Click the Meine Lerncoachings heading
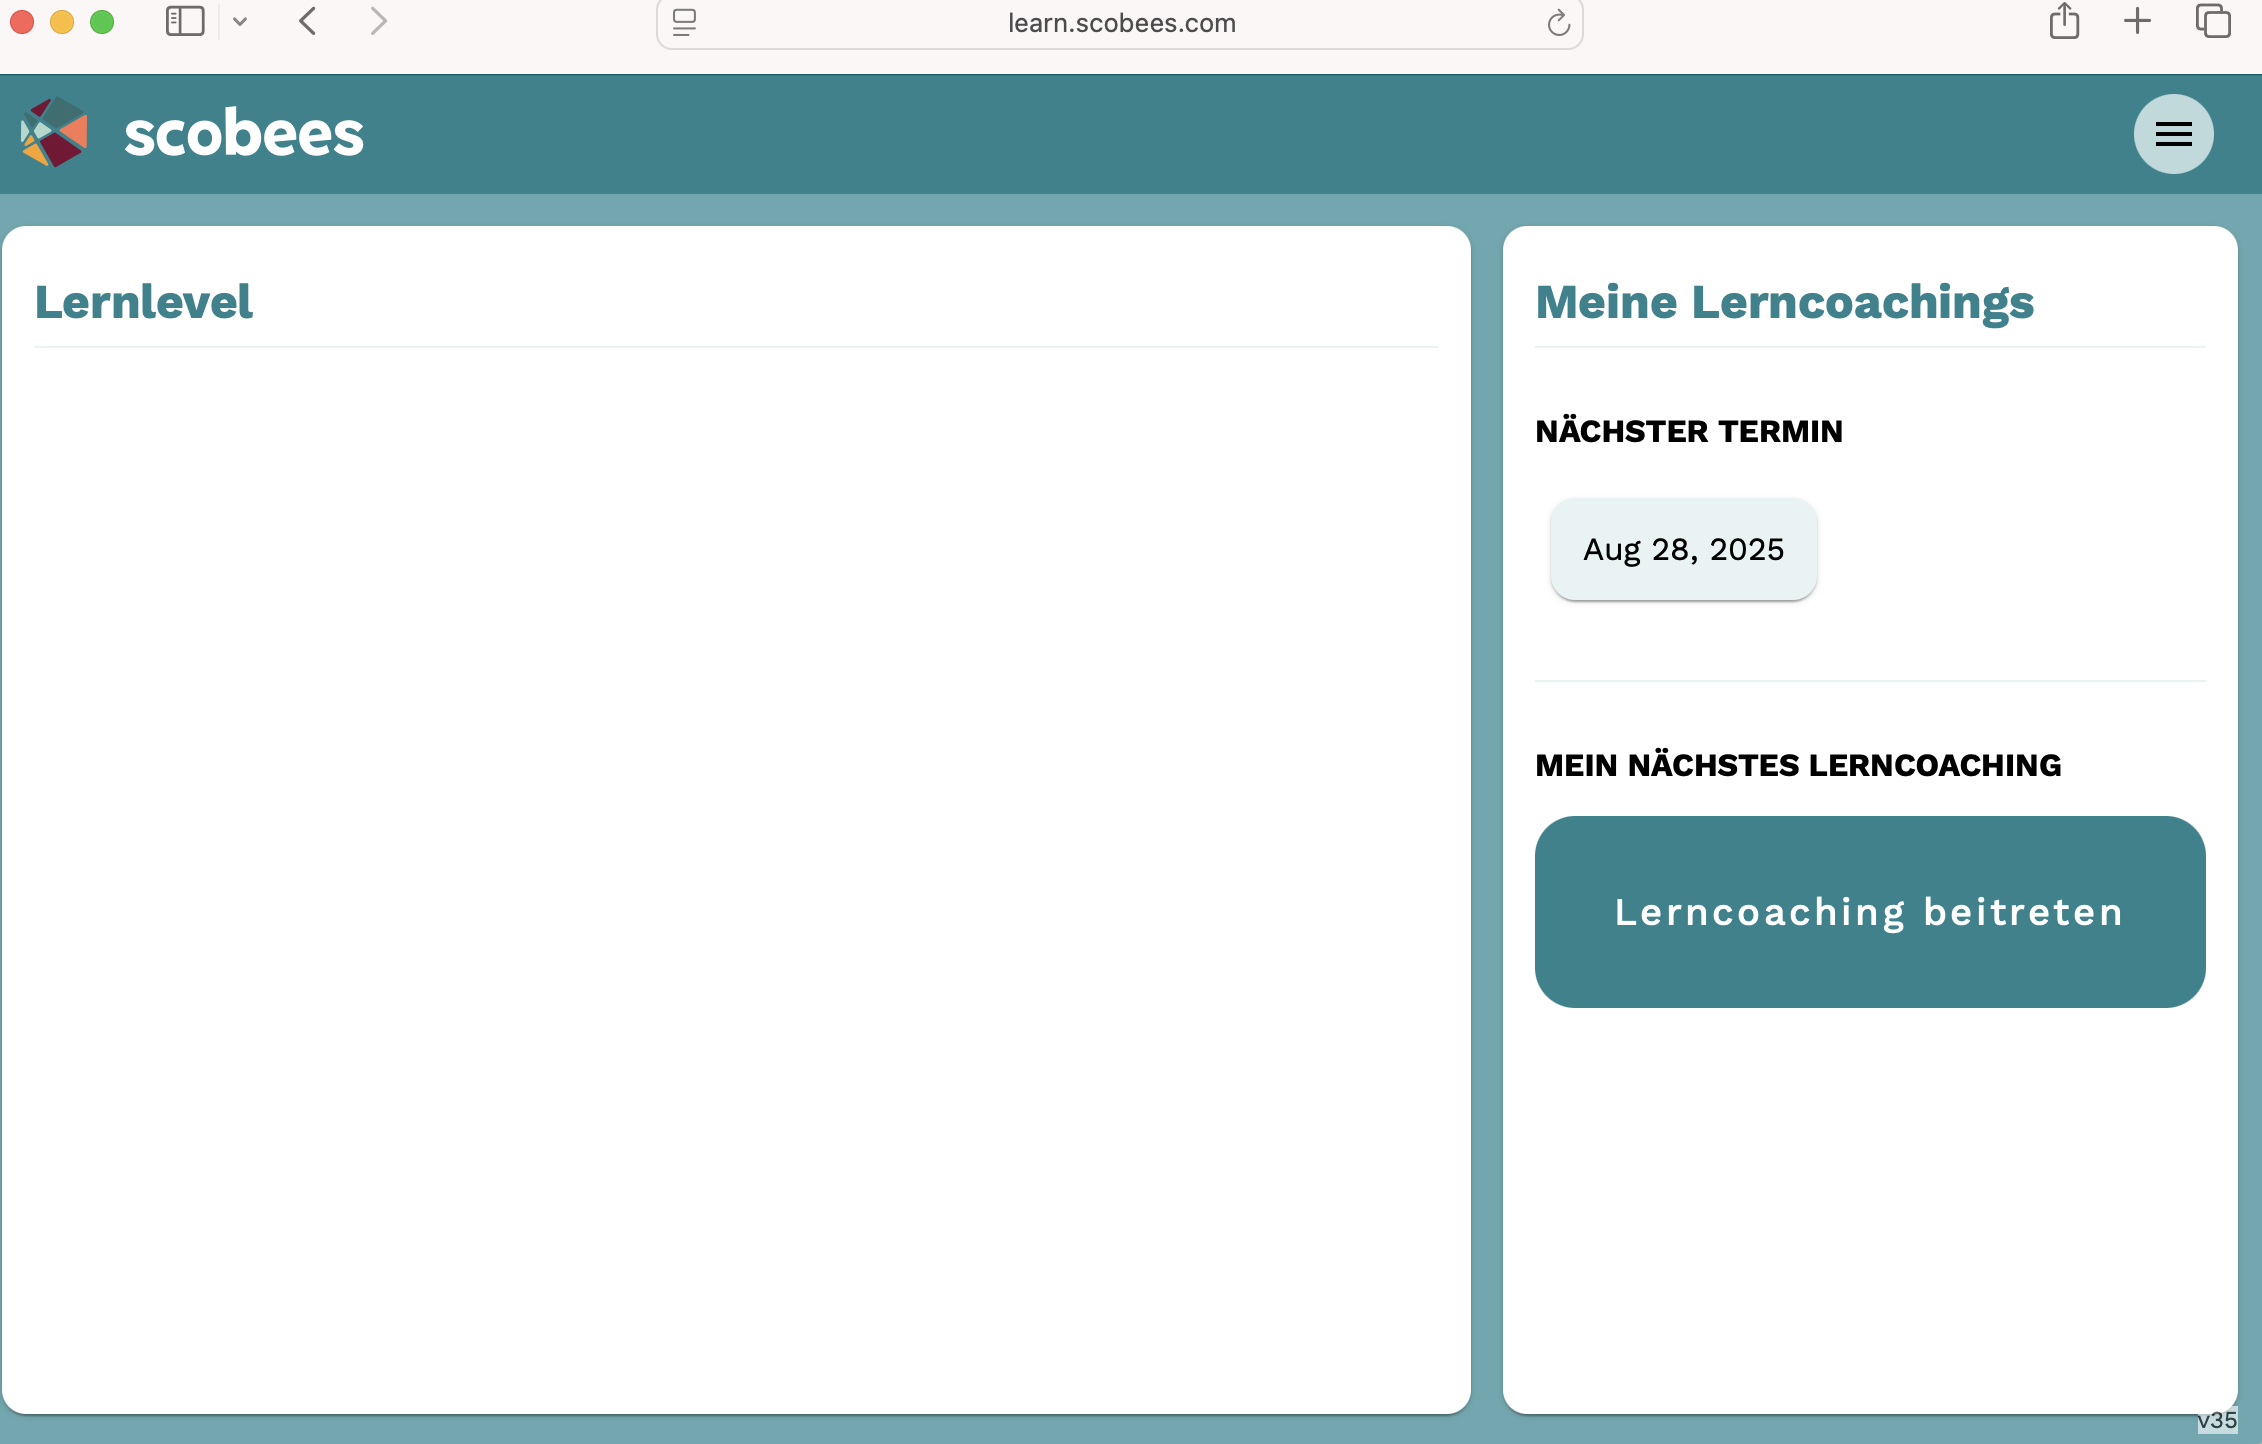This screenshot has height=1444, width=2262. click(x=1784, y=302)
